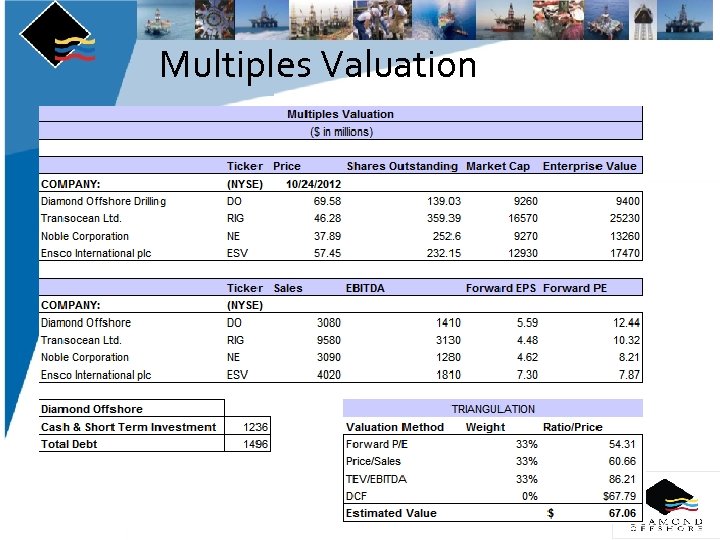Click Transocean EBITDA 3130
The image size is (720, 540).
click(448, 340)
